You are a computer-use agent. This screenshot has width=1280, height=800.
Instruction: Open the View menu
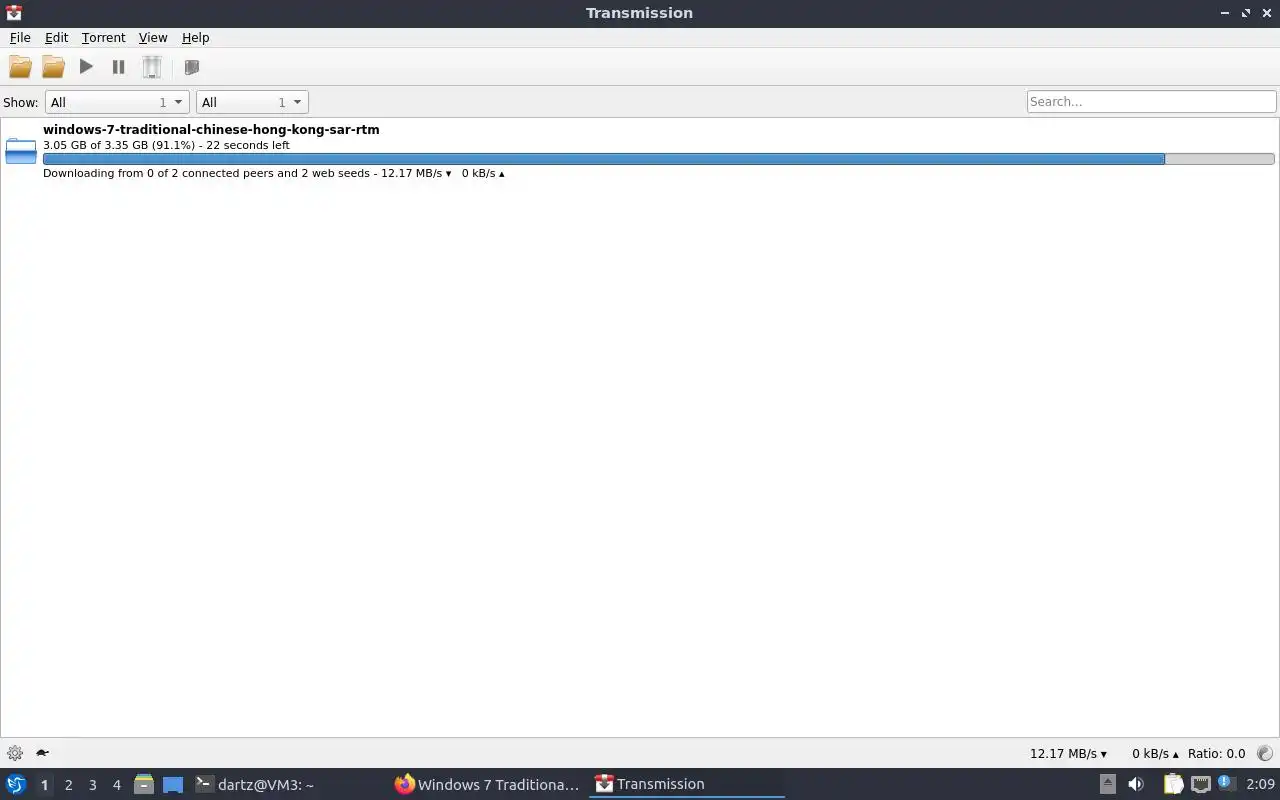coord(152,37)
